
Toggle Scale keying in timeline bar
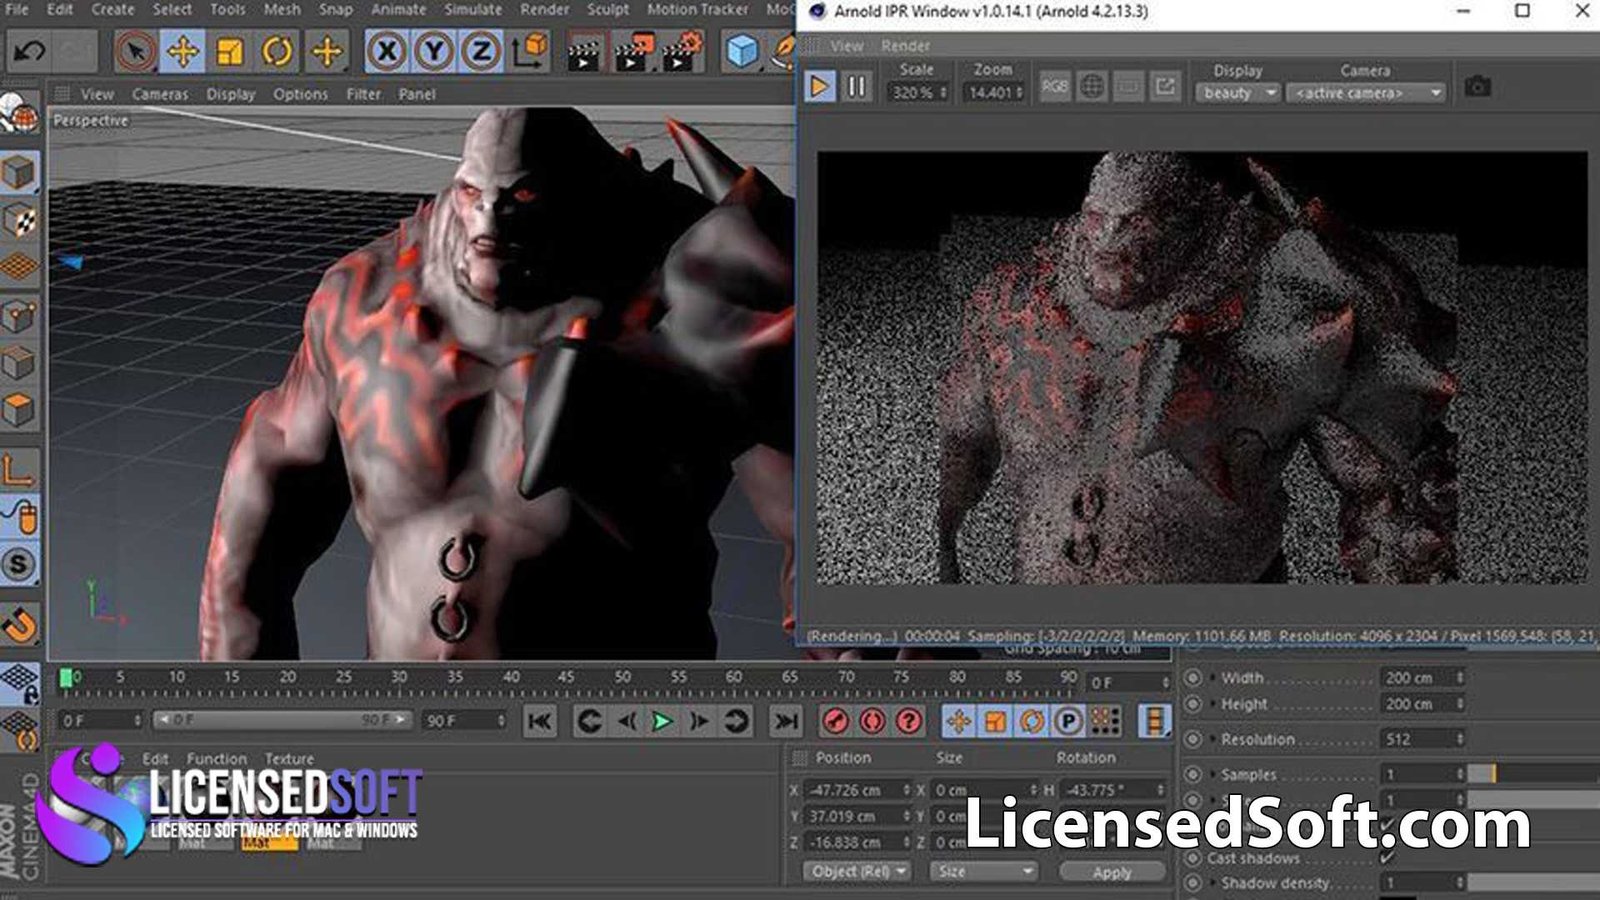(995, 721)
